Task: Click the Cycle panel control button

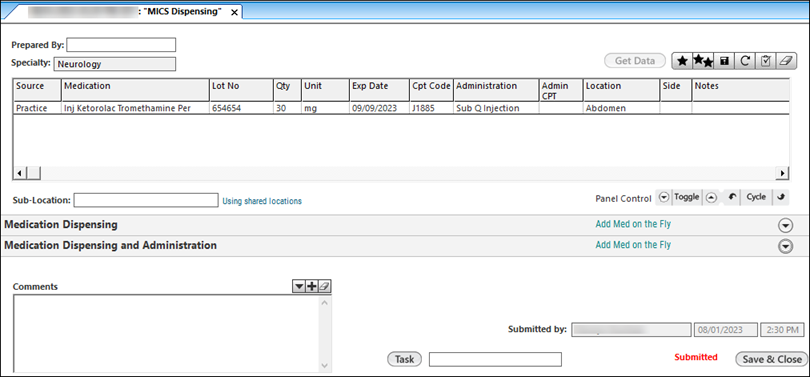Action: point(756,197)
